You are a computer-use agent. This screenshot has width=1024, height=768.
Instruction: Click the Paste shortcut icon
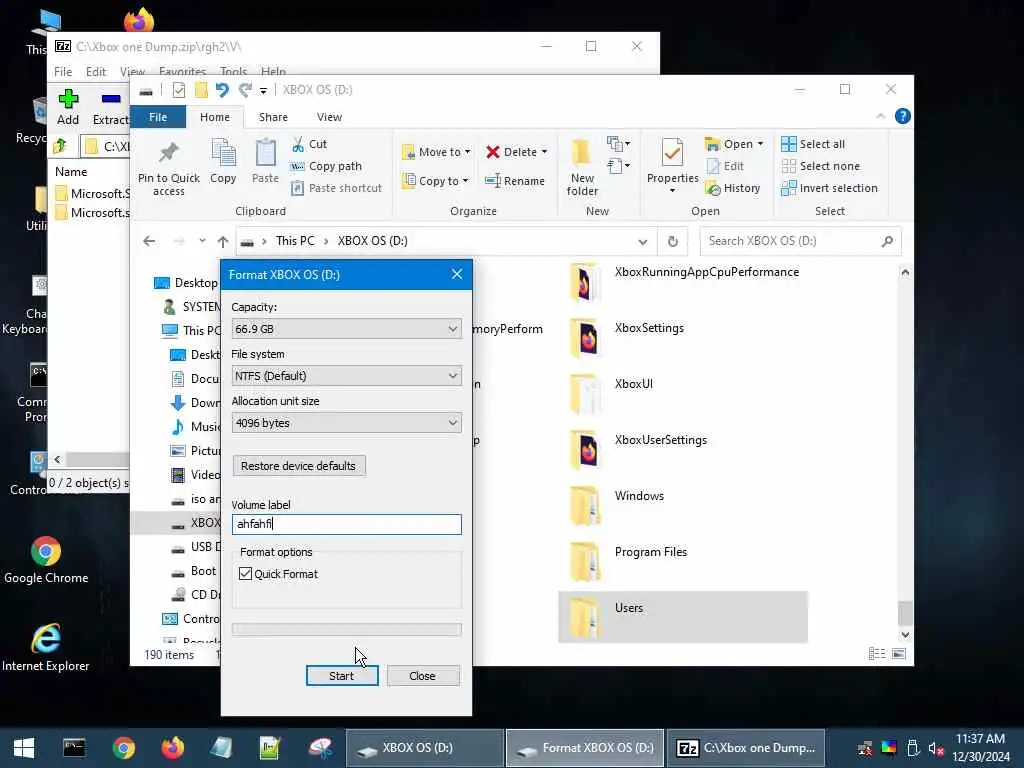[x=297, y=188]
